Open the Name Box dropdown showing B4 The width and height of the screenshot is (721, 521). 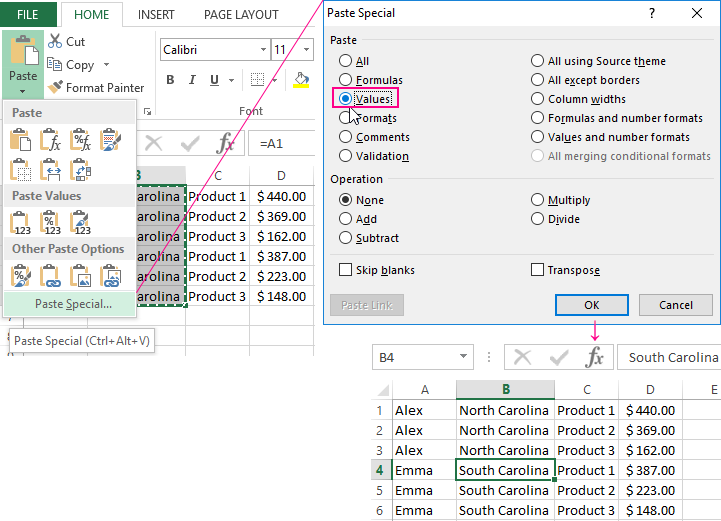tap(463, 358)
